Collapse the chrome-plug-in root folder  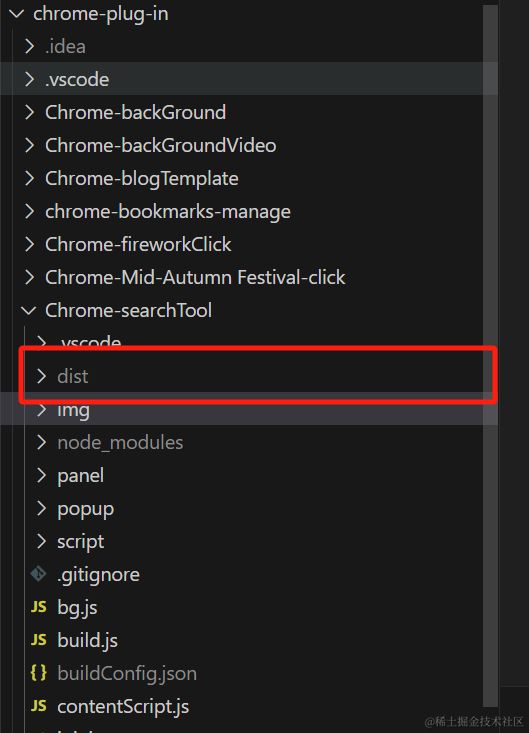pyautogui.click(x=17, y=14)
